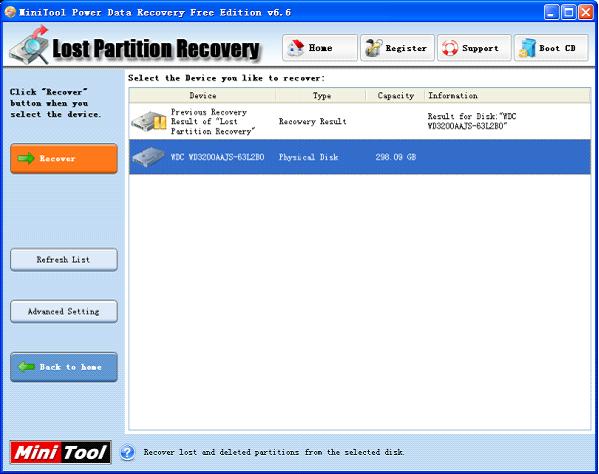Go Back to home
Image resolution: width=599 pixels, height=474 pixels.
pyautogui.click(x=64, y=367)
